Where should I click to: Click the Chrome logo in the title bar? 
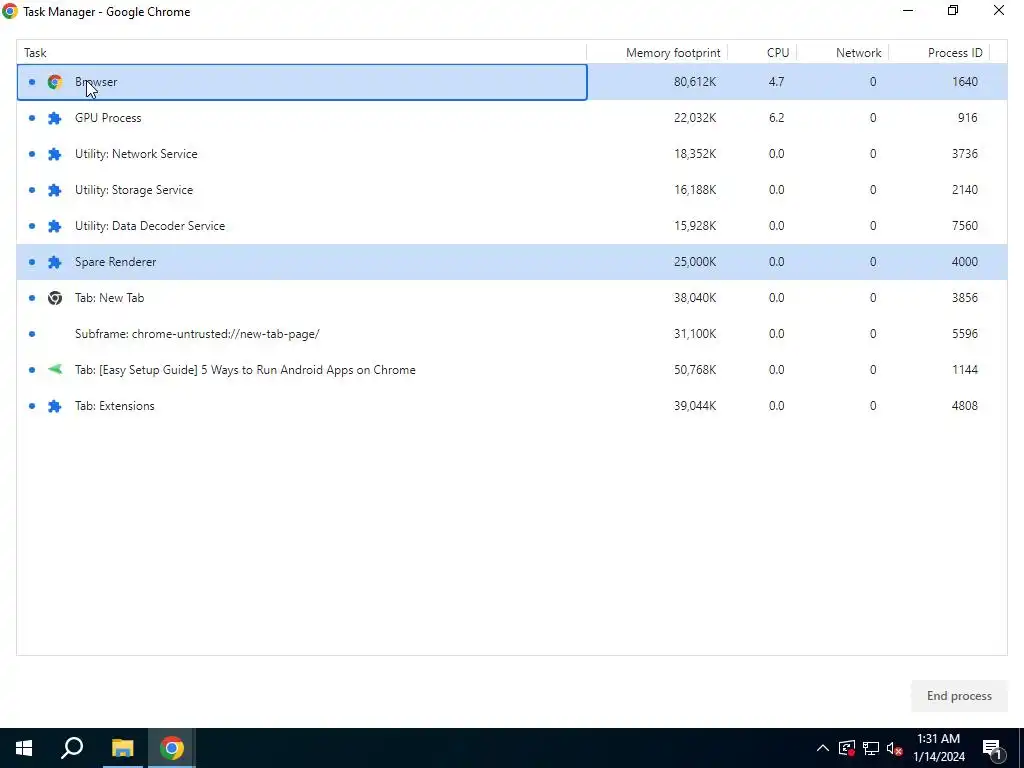[10, 11]
